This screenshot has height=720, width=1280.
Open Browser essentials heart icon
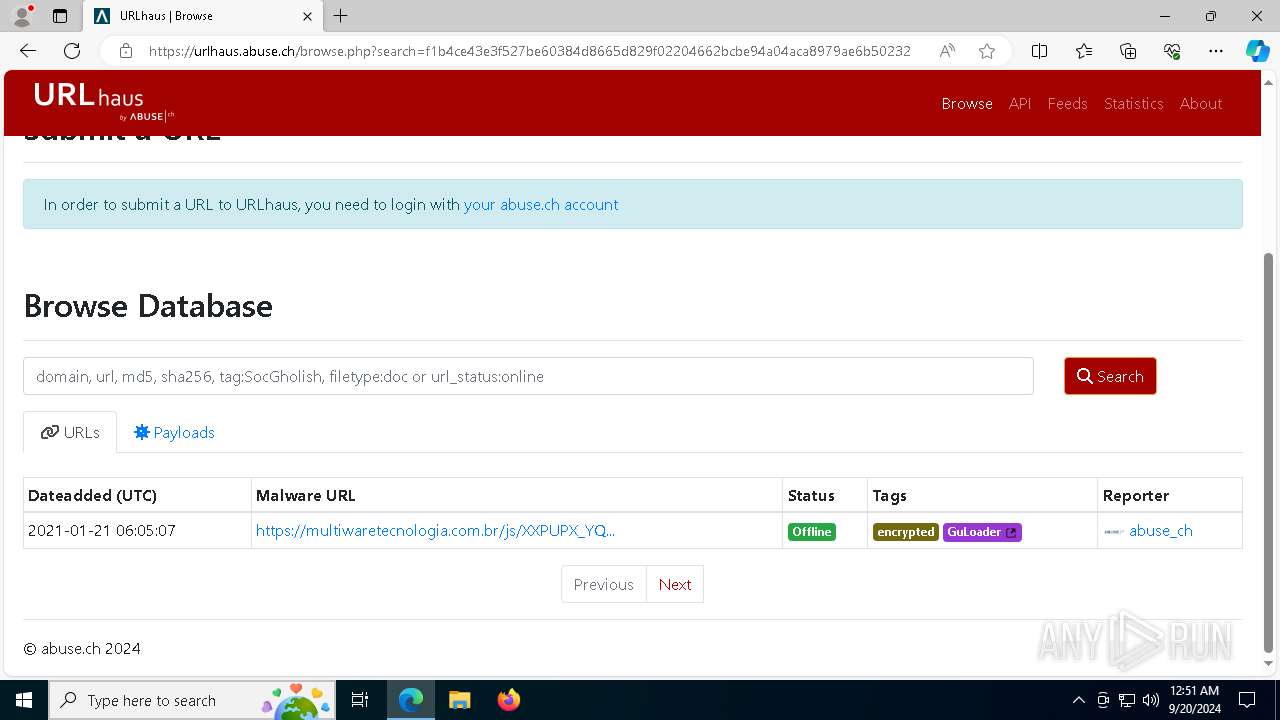point(1172,51)
